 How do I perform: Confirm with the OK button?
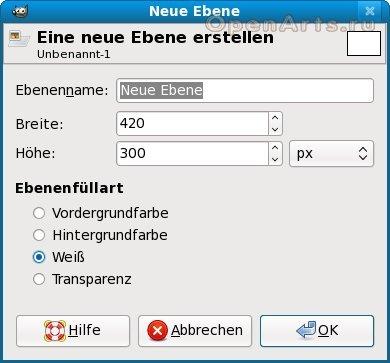coord(317,331)
